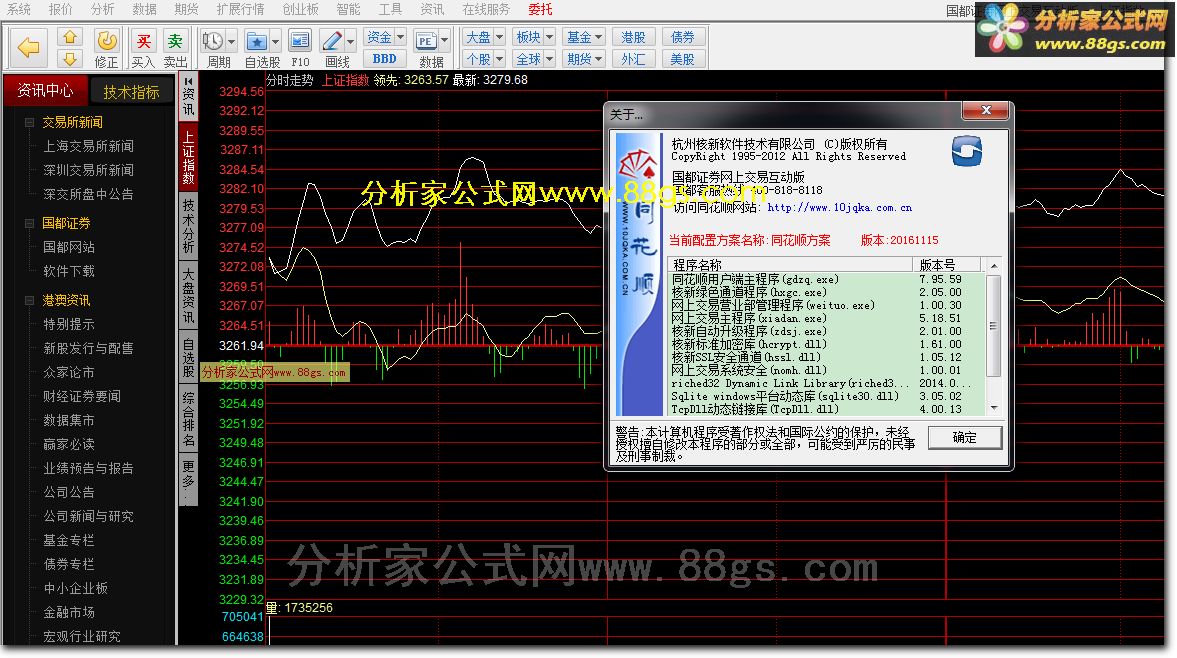Collapse the 交易所新闻 tree node
The width and height of the screenshot is (1177, 658).
(29, 122)
